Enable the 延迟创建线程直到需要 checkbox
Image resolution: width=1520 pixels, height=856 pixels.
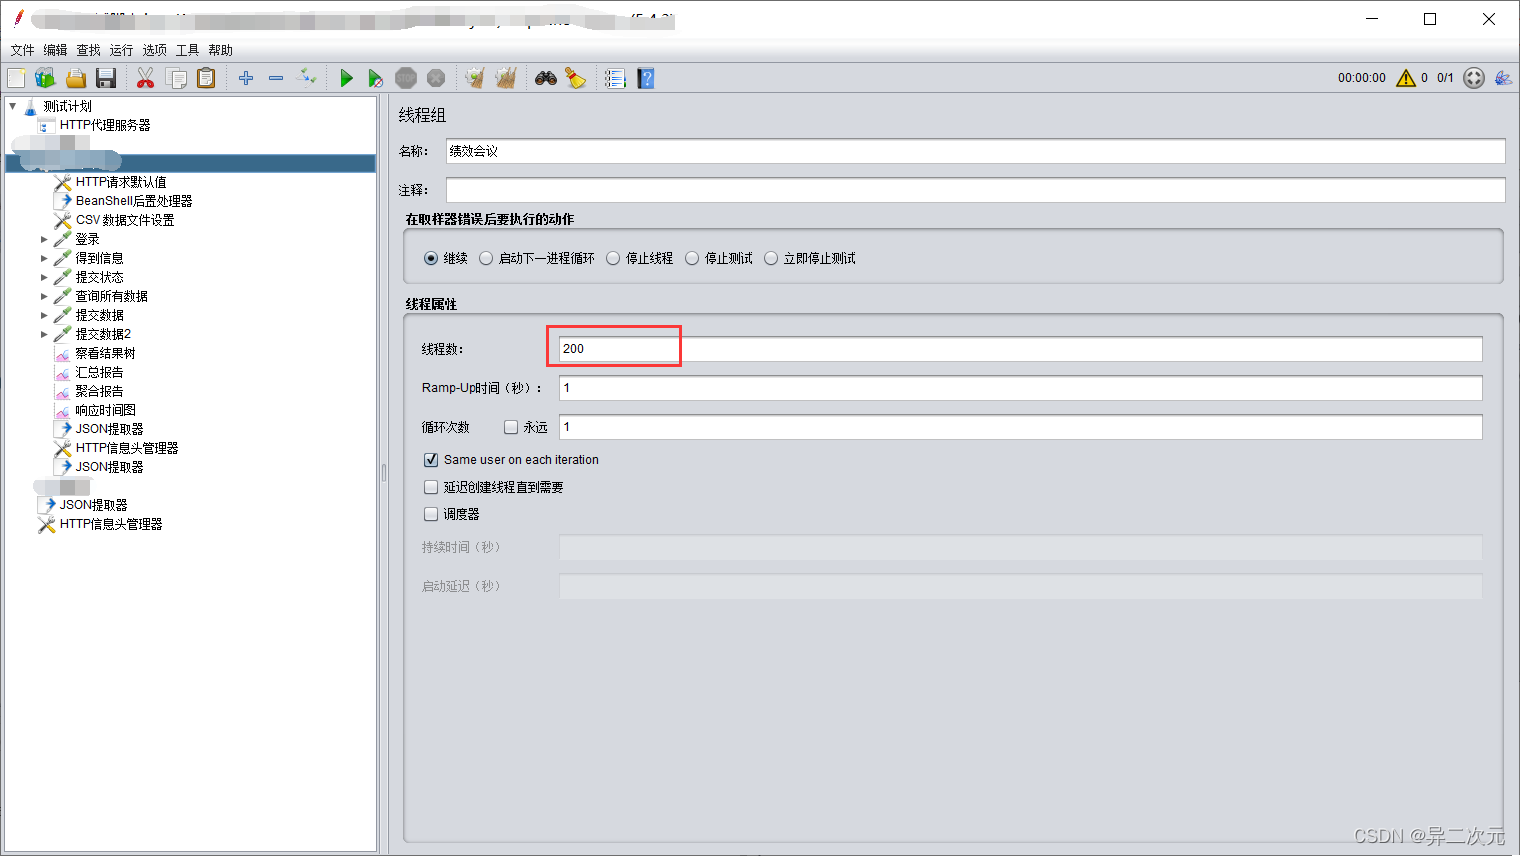tap(431, 487)
